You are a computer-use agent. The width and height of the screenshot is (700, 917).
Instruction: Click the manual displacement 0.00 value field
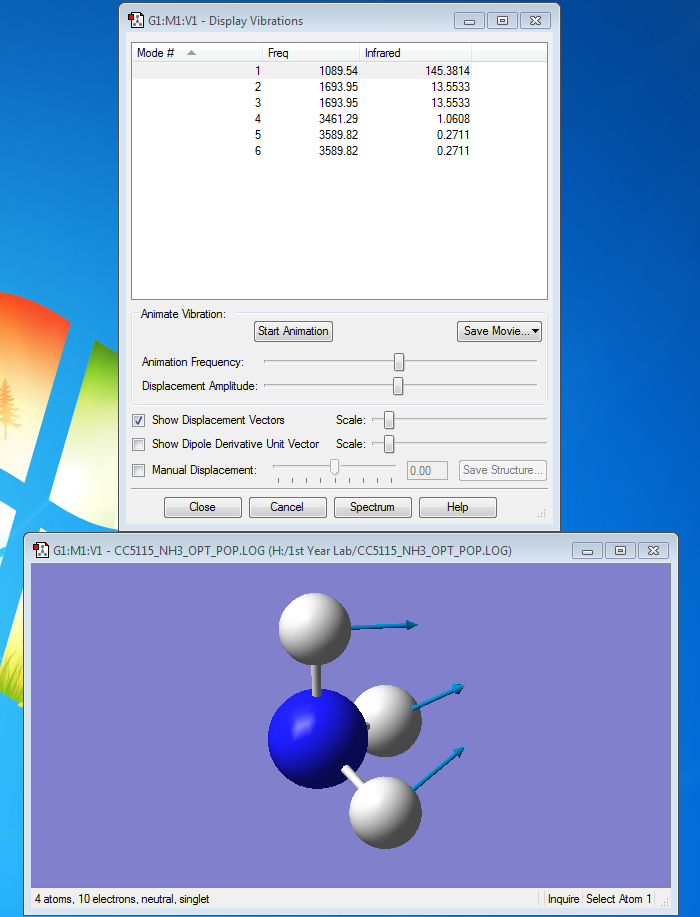pyautogui.click(x=427, y=471)
